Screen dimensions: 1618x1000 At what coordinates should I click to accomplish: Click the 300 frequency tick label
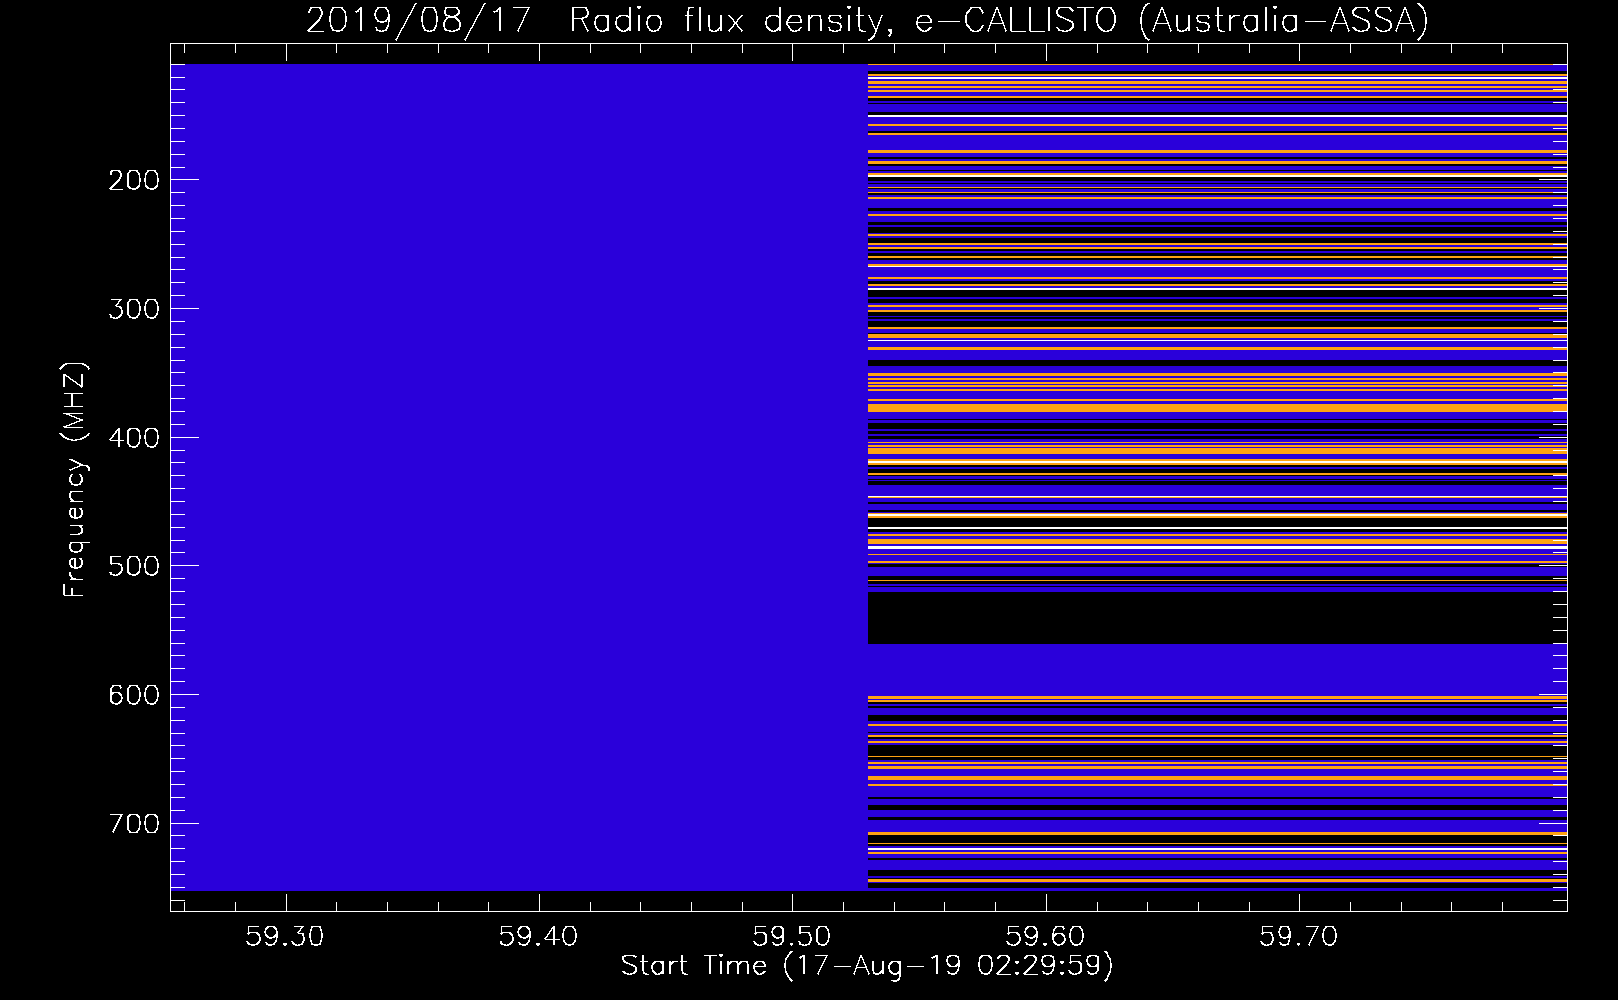[x=133, y=309]
